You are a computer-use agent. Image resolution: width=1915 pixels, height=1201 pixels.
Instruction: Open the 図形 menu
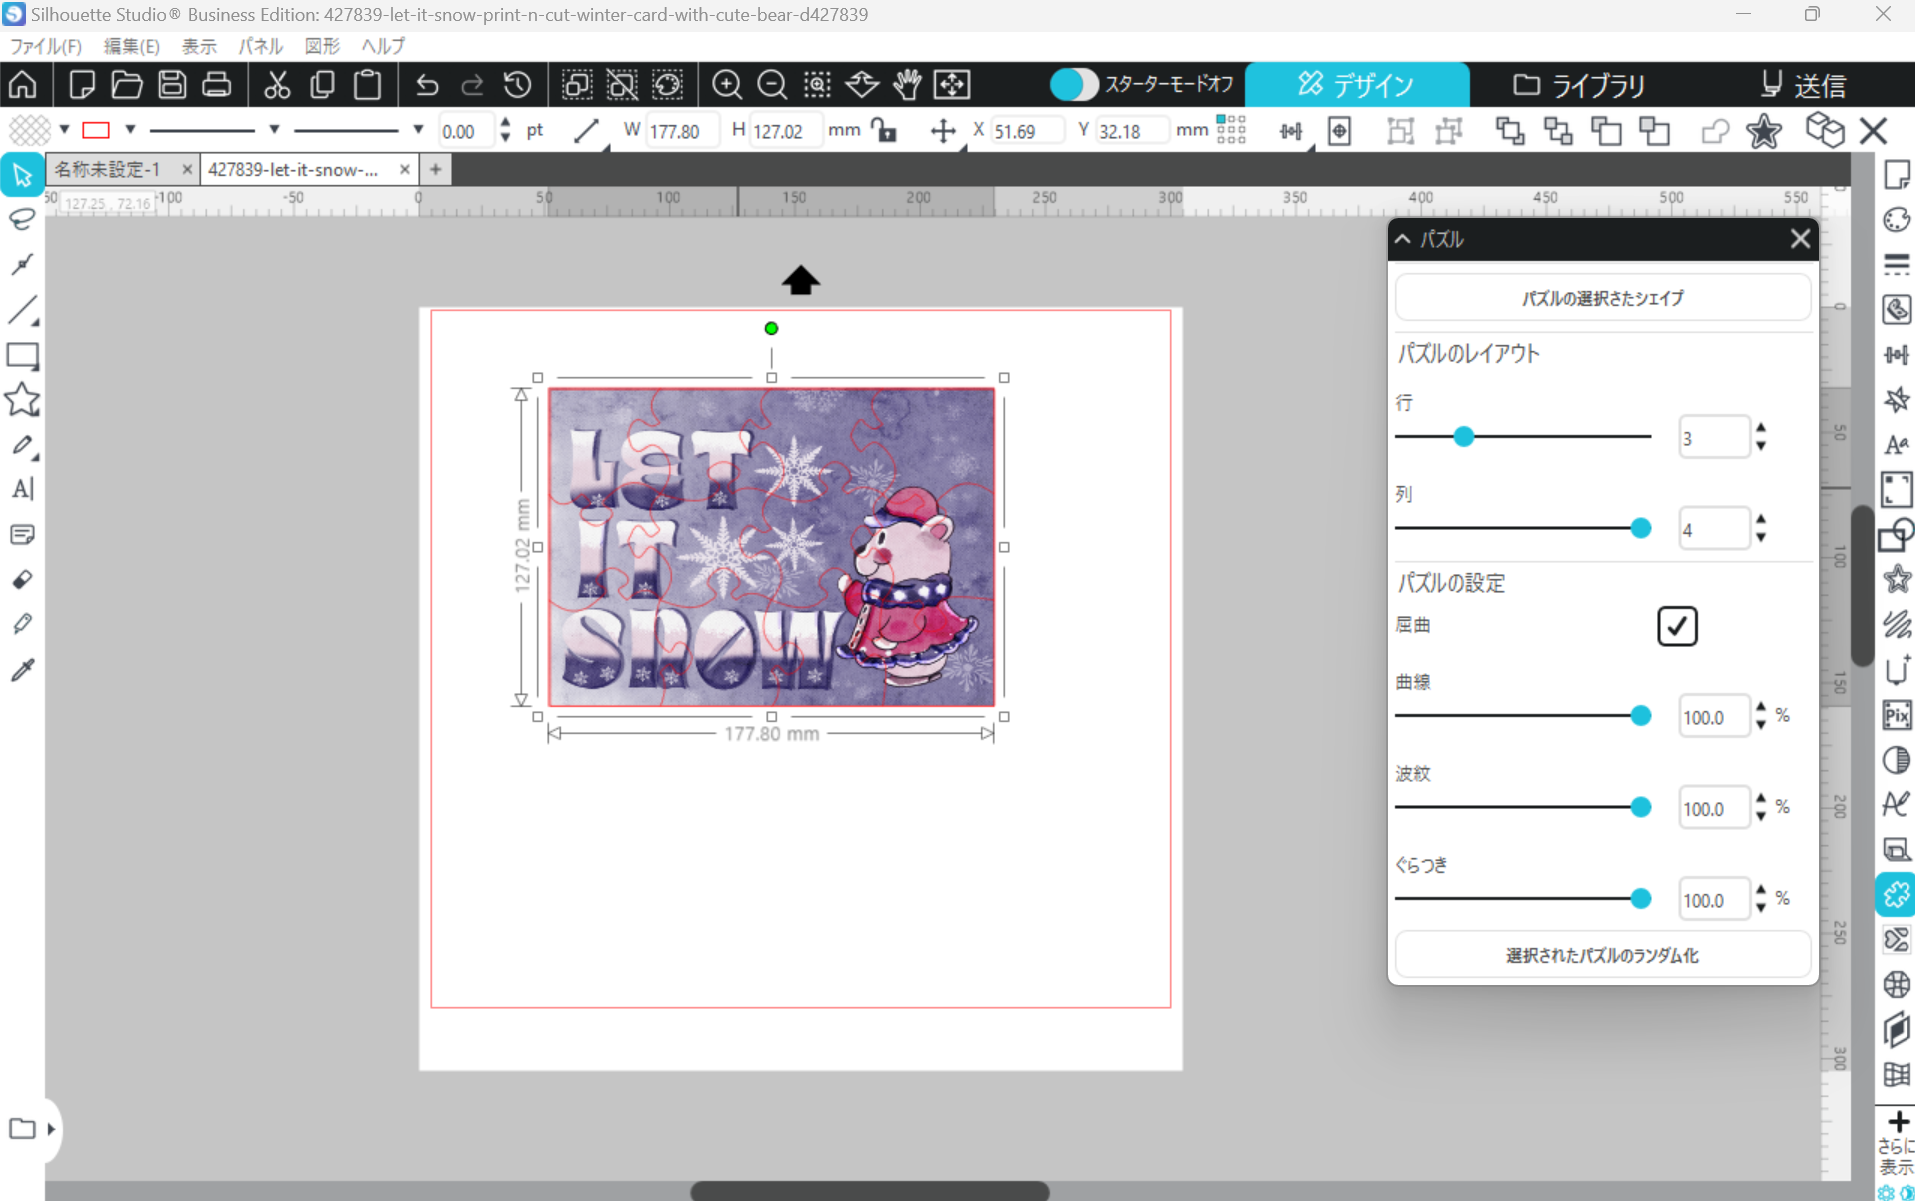322,46
